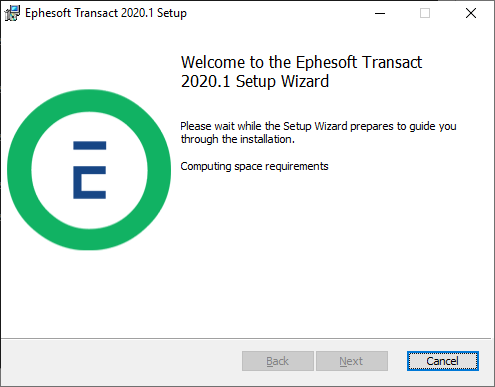Click the disabled Back button
Screen dimensions: 495x387
click(x=278, y=361)
